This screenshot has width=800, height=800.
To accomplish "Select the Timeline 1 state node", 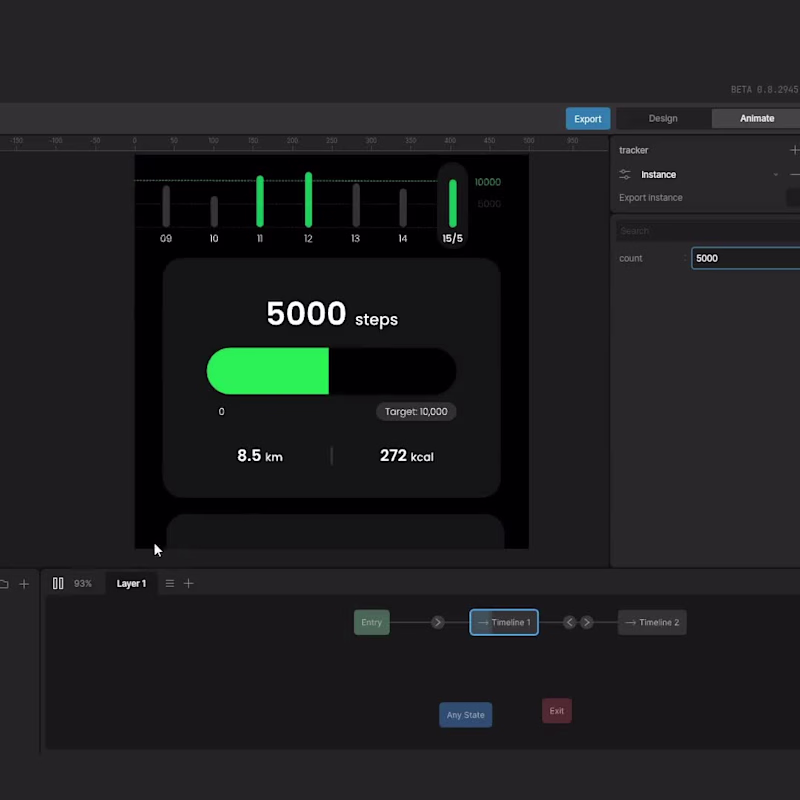I will [x=504, y=622].
